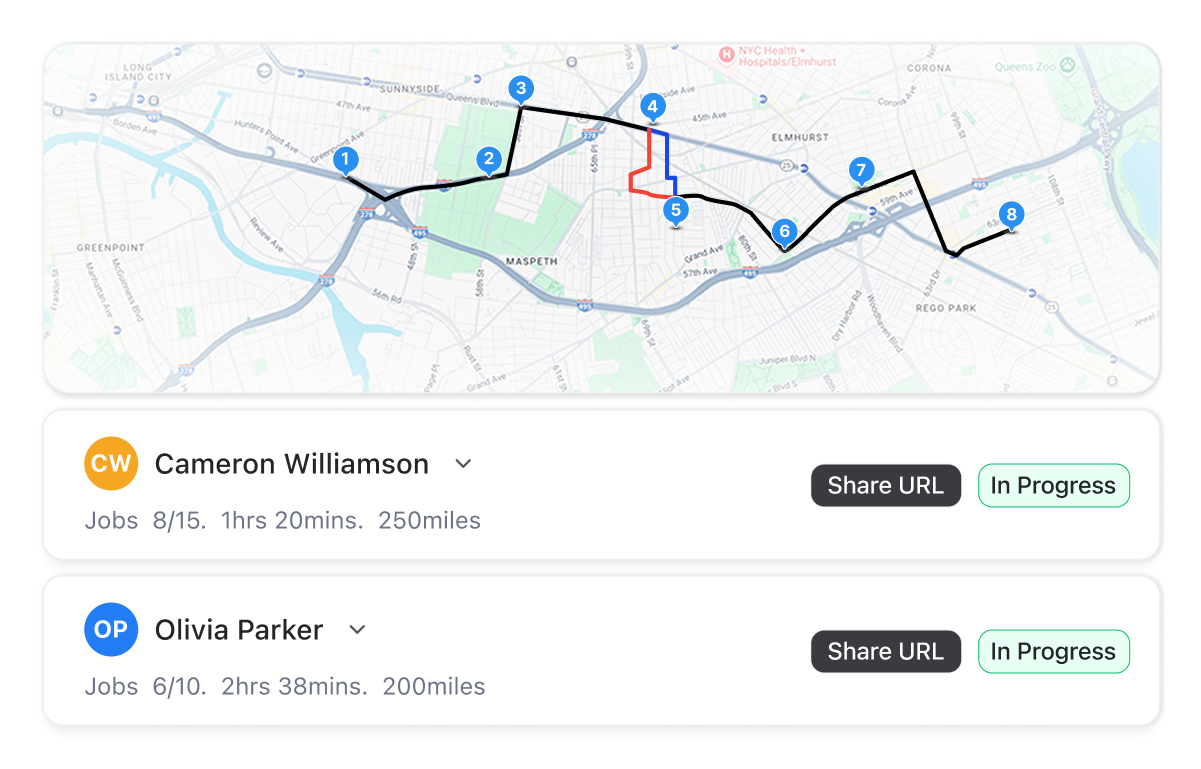Click Olivia Parker's In Progress status badge
1201x769 pixels.
pyautogui.click(x=1053, y=652)
